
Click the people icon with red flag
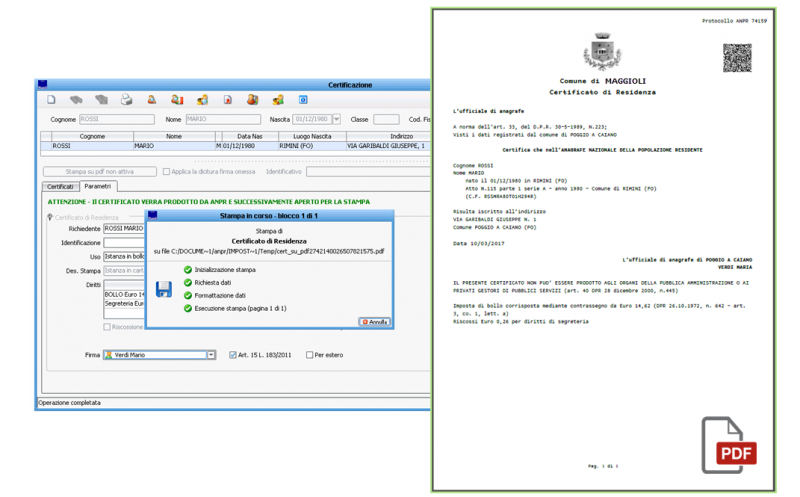[x=177, y=100]
